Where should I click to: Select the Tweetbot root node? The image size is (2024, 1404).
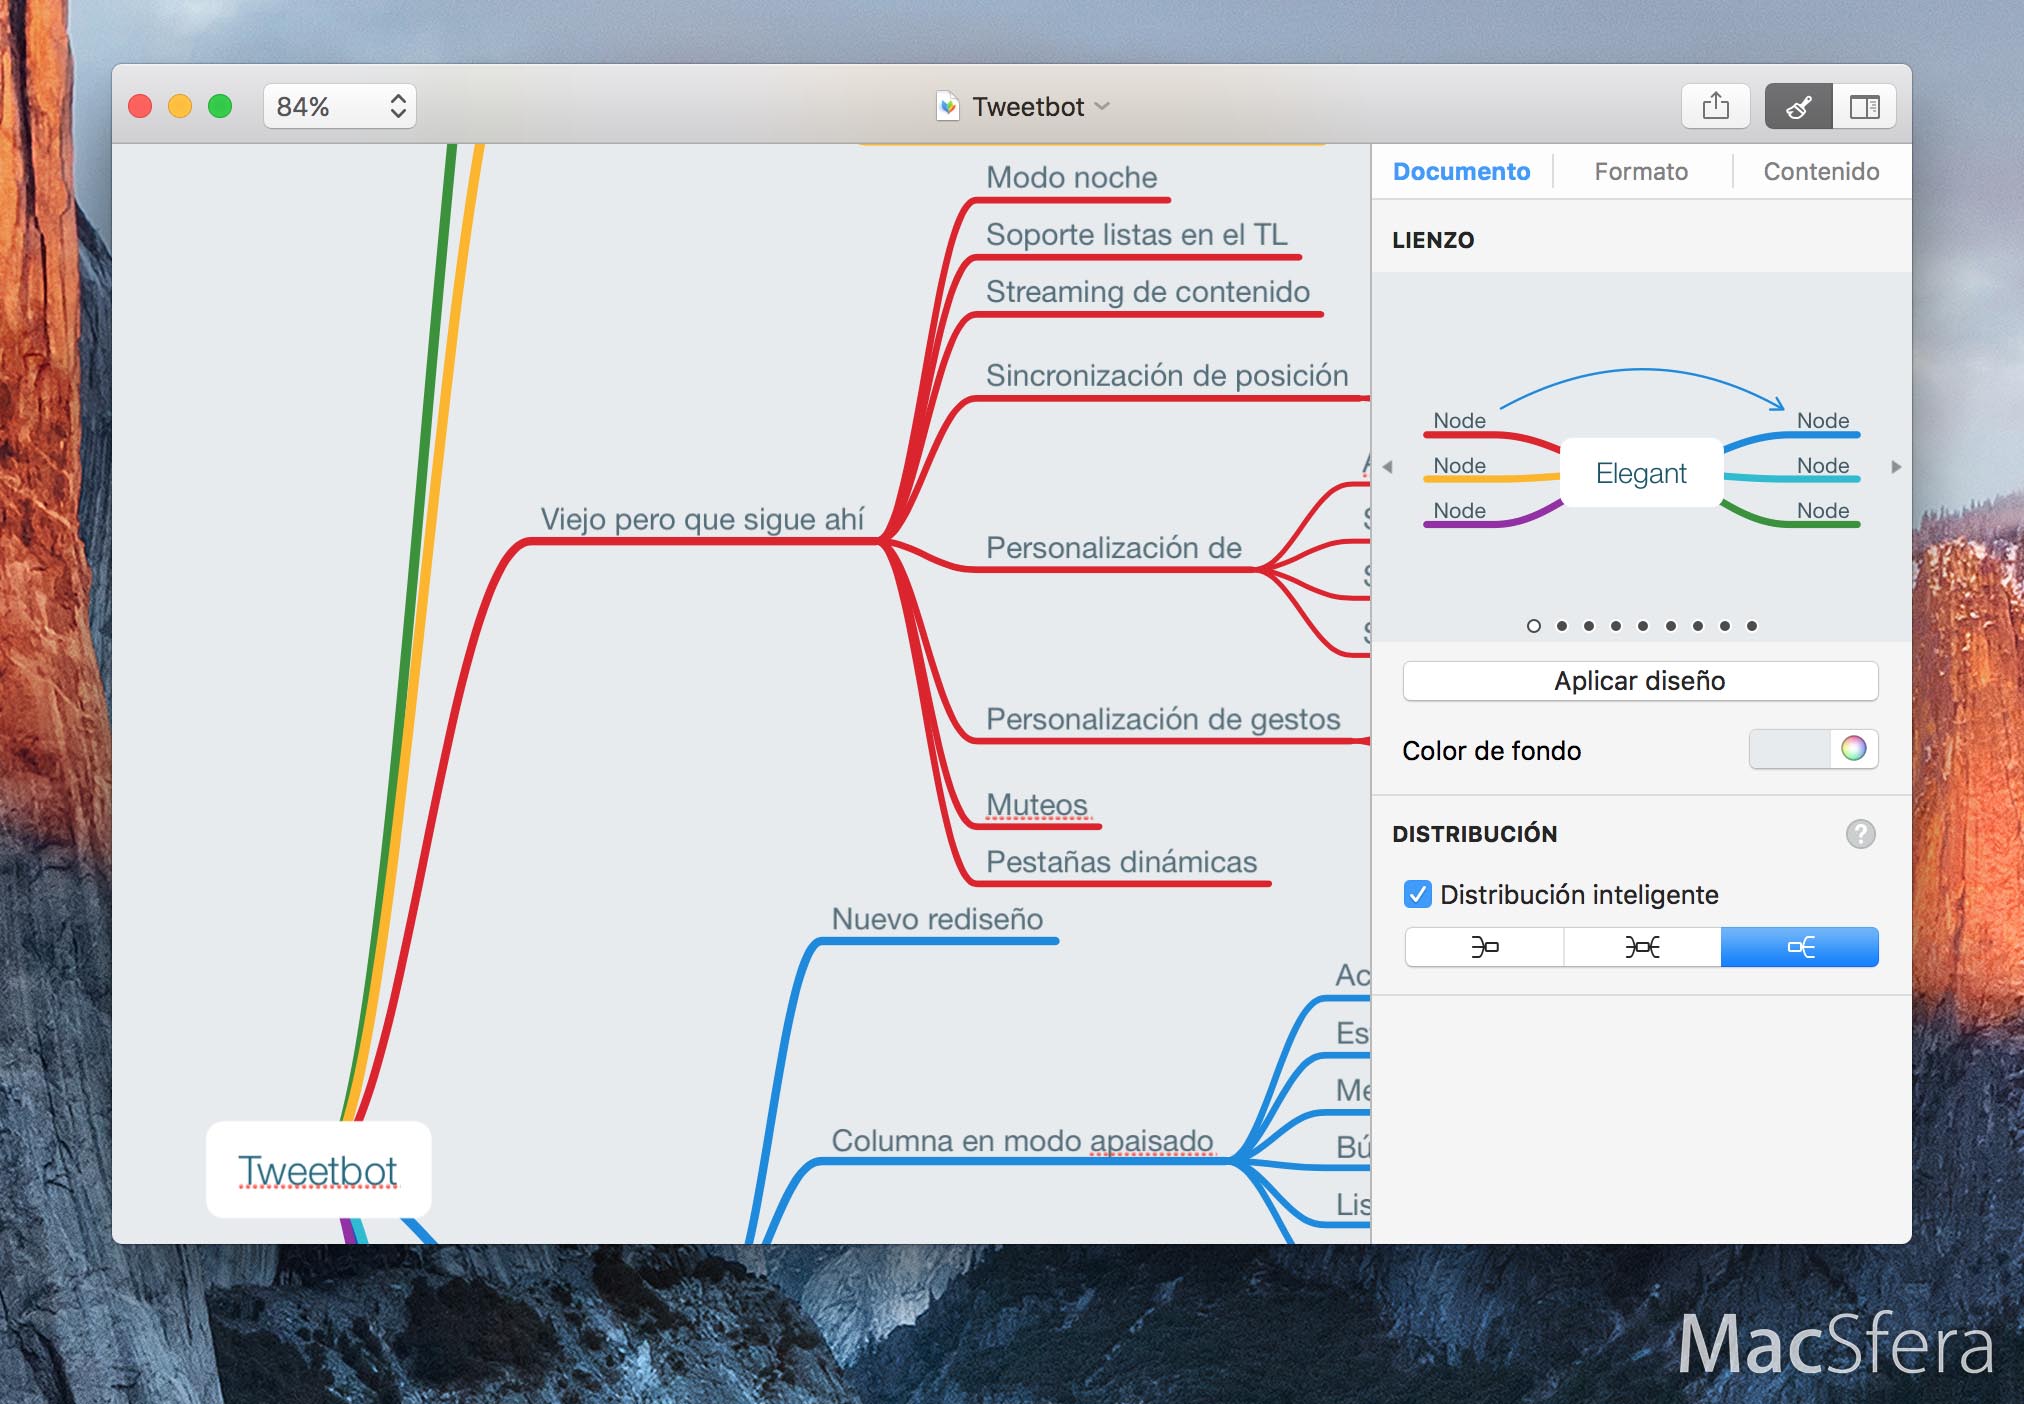[x=318, y=1169]
